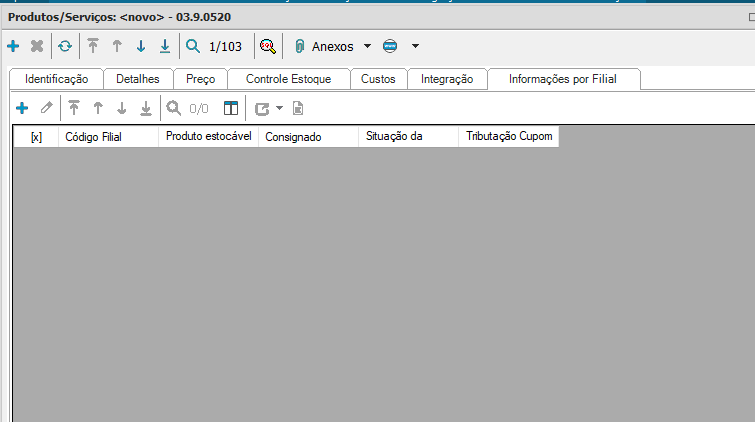
Task: Sort by Produto estocável column header
Action: (208, 136)
